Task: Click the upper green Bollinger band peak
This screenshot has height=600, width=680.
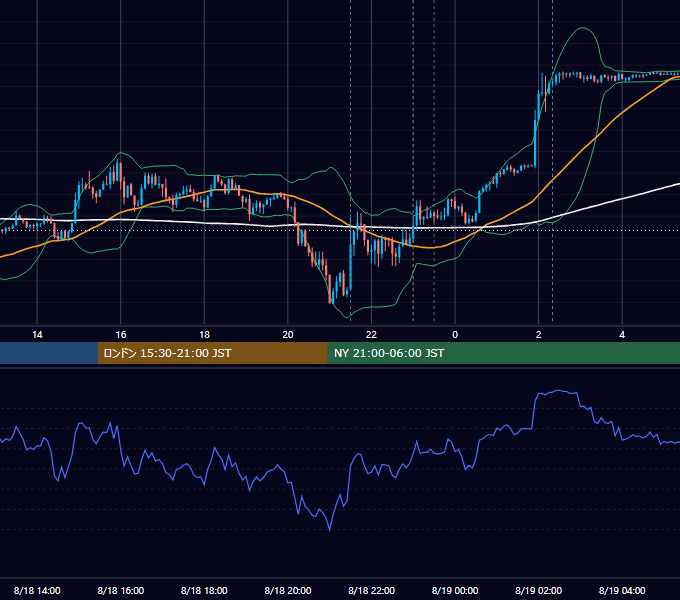Action: 582,28
